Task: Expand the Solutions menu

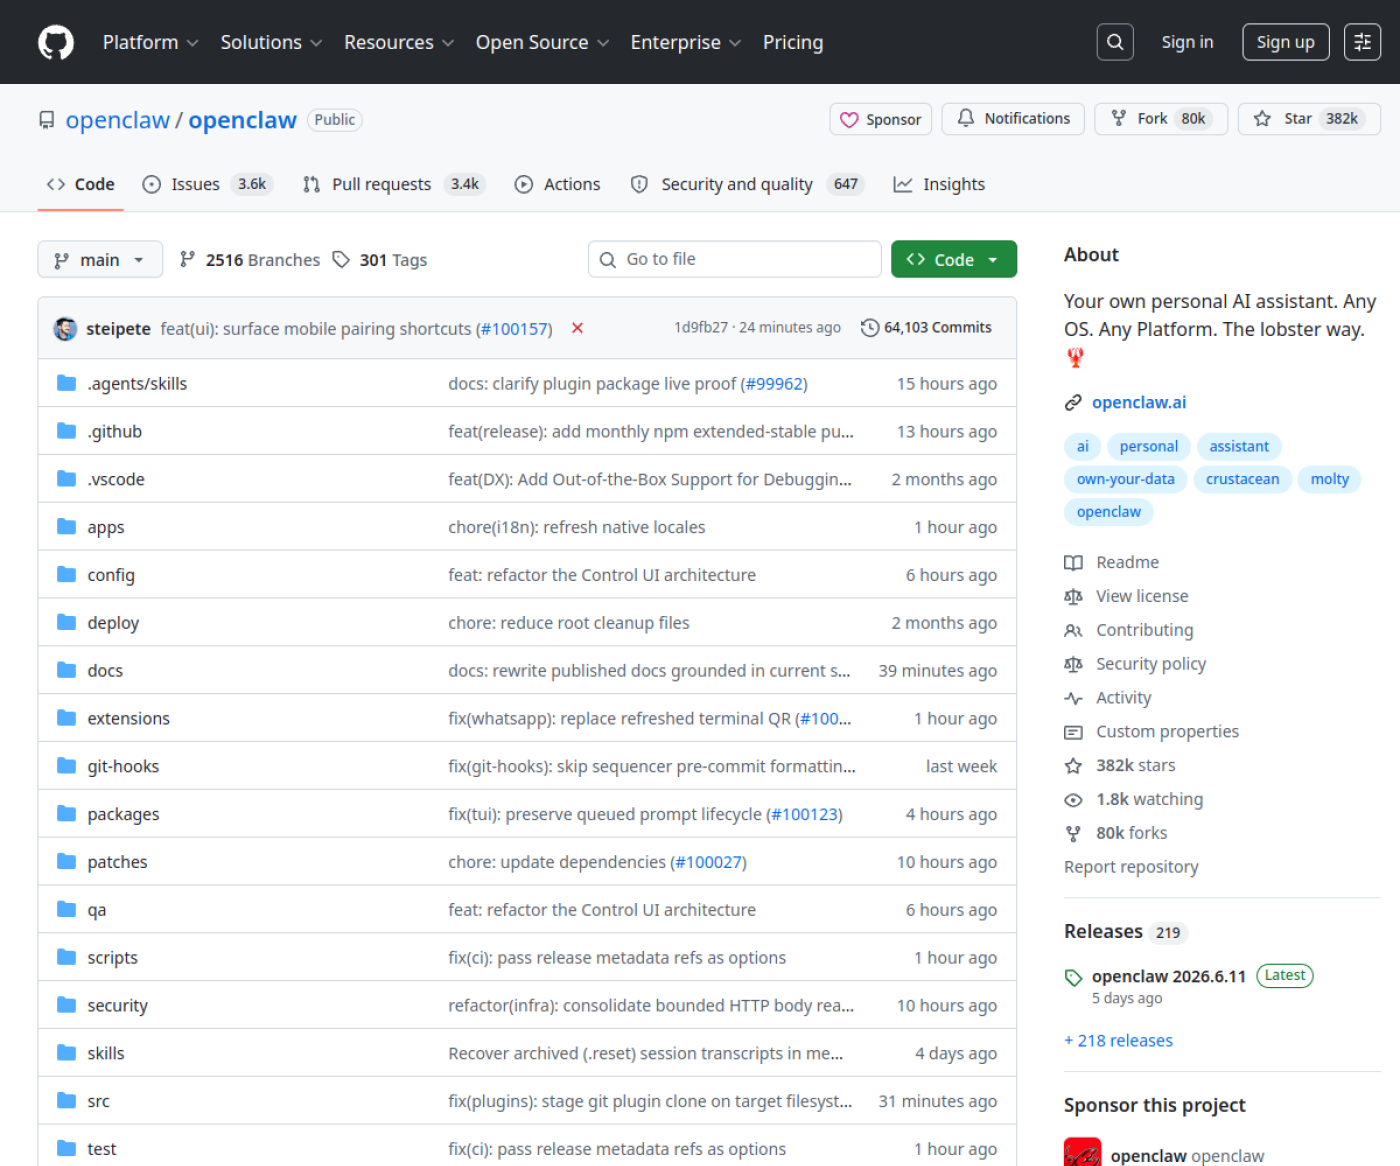Action: pos(272,42)
